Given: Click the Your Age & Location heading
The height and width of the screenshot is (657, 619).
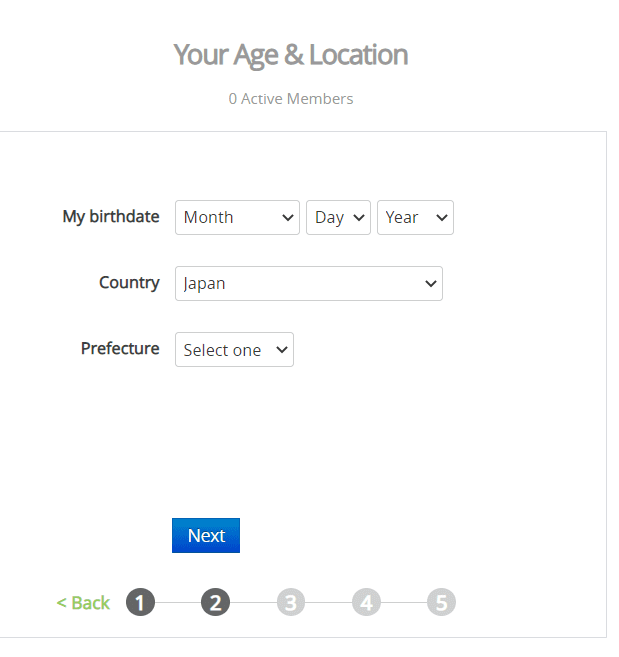Looking at the screenshot, I should 291,55.
